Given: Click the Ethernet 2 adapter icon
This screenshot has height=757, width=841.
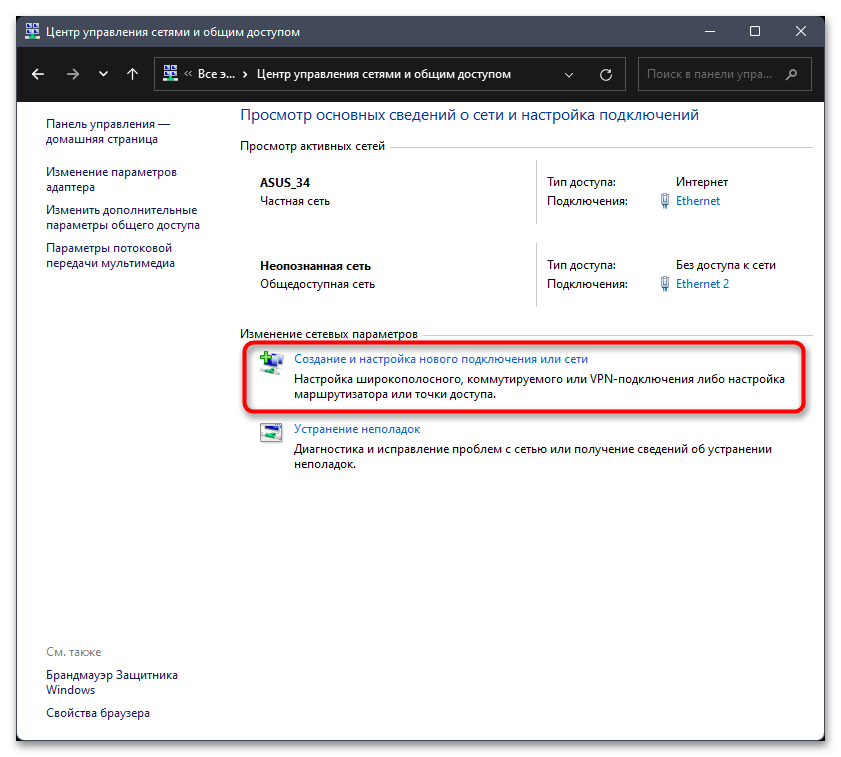Looking at the screenshot, I should tap(665, 284).
